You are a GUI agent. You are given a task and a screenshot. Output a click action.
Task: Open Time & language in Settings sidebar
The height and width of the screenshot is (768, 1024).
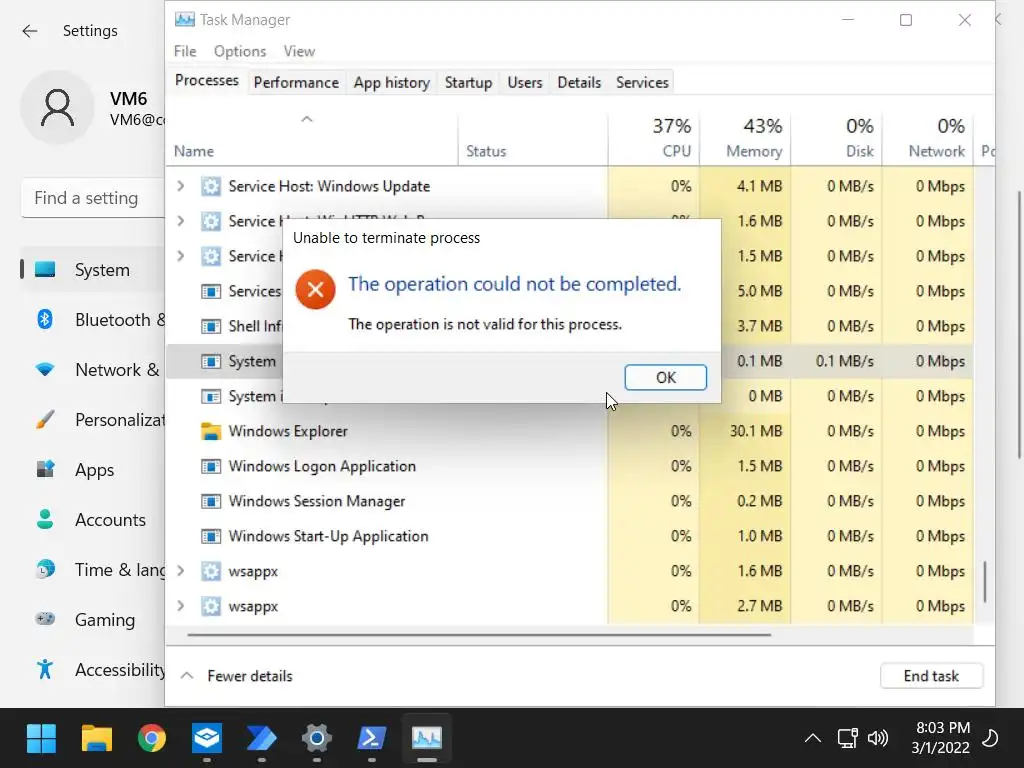click(92, 569)
